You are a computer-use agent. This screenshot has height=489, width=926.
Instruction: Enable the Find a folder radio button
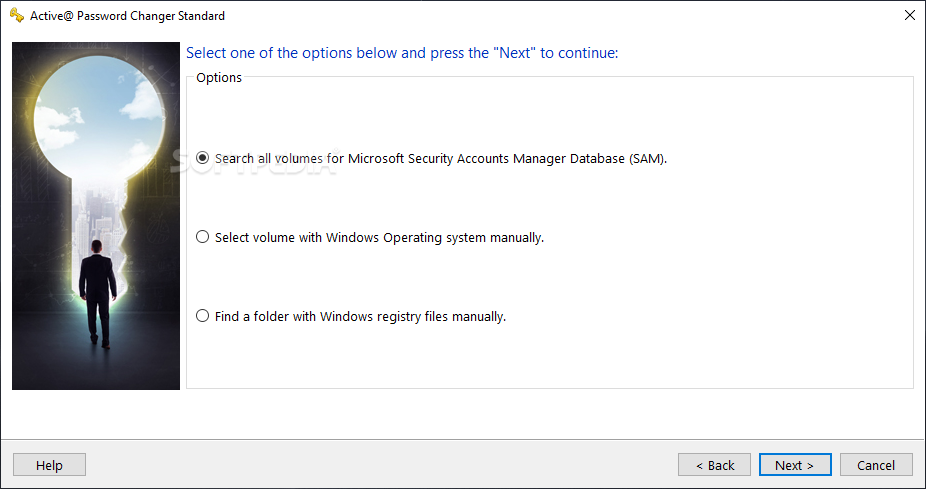203,316
